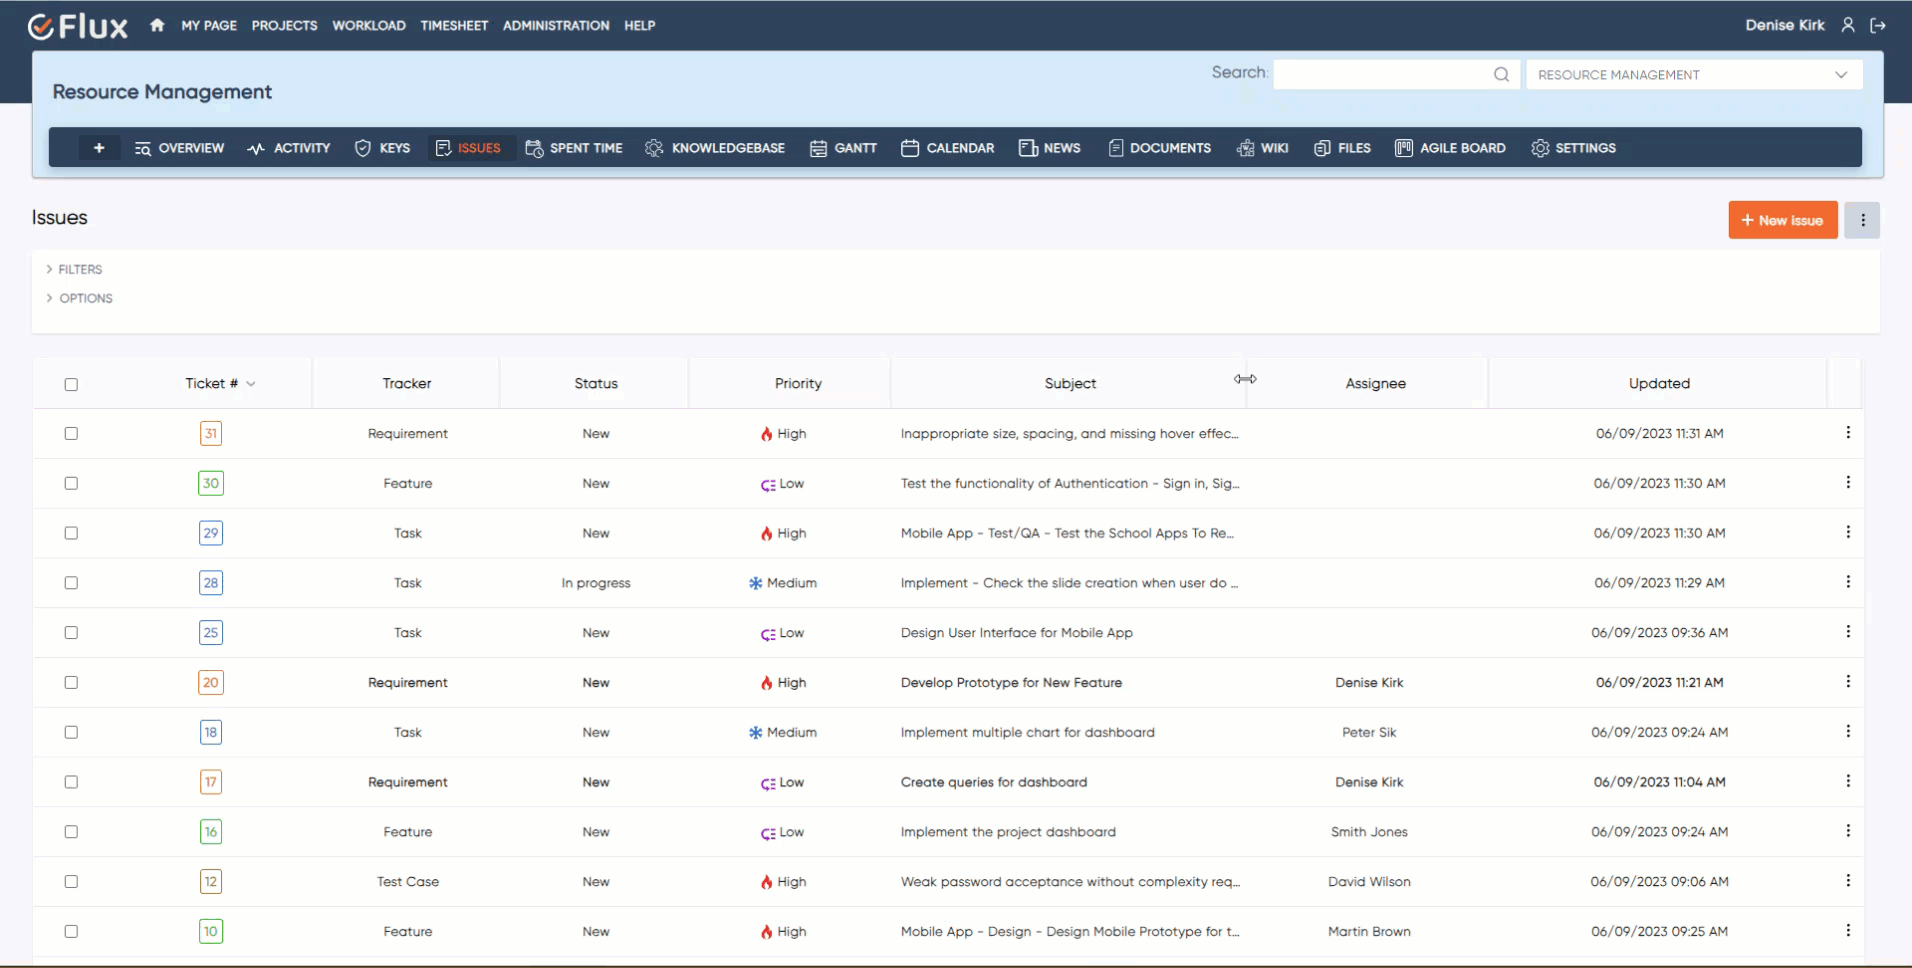Open the Administration menu
The width and height of the screenshot is (1912, 968).
(555, 25)
